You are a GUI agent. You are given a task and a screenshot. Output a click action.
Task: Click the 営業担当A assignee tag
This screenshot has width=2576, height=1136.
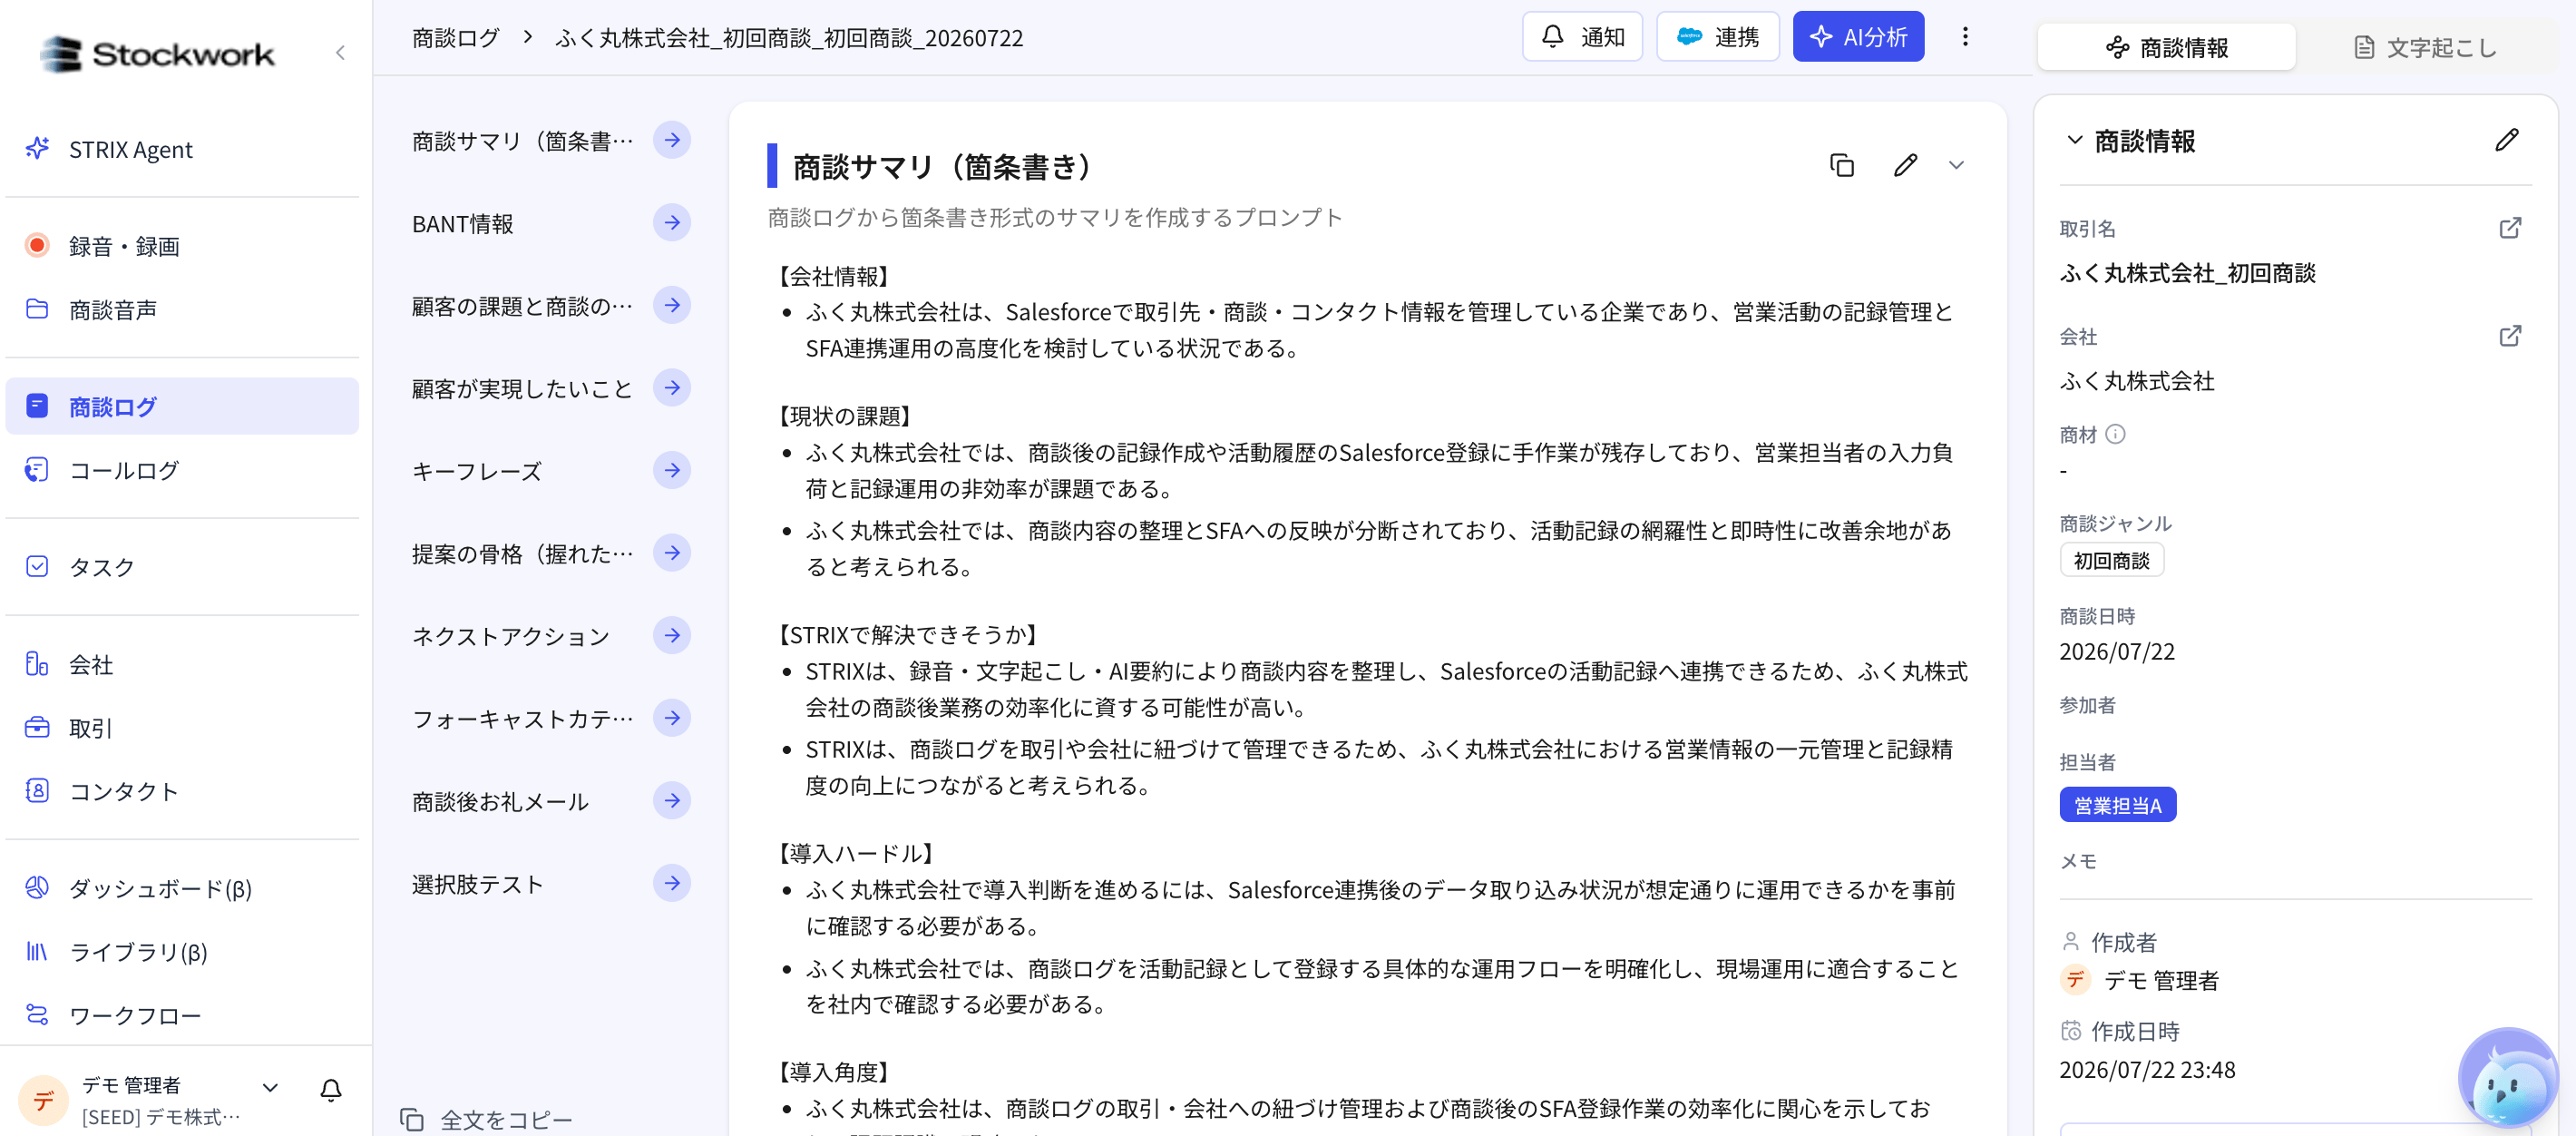point(2117,805)
